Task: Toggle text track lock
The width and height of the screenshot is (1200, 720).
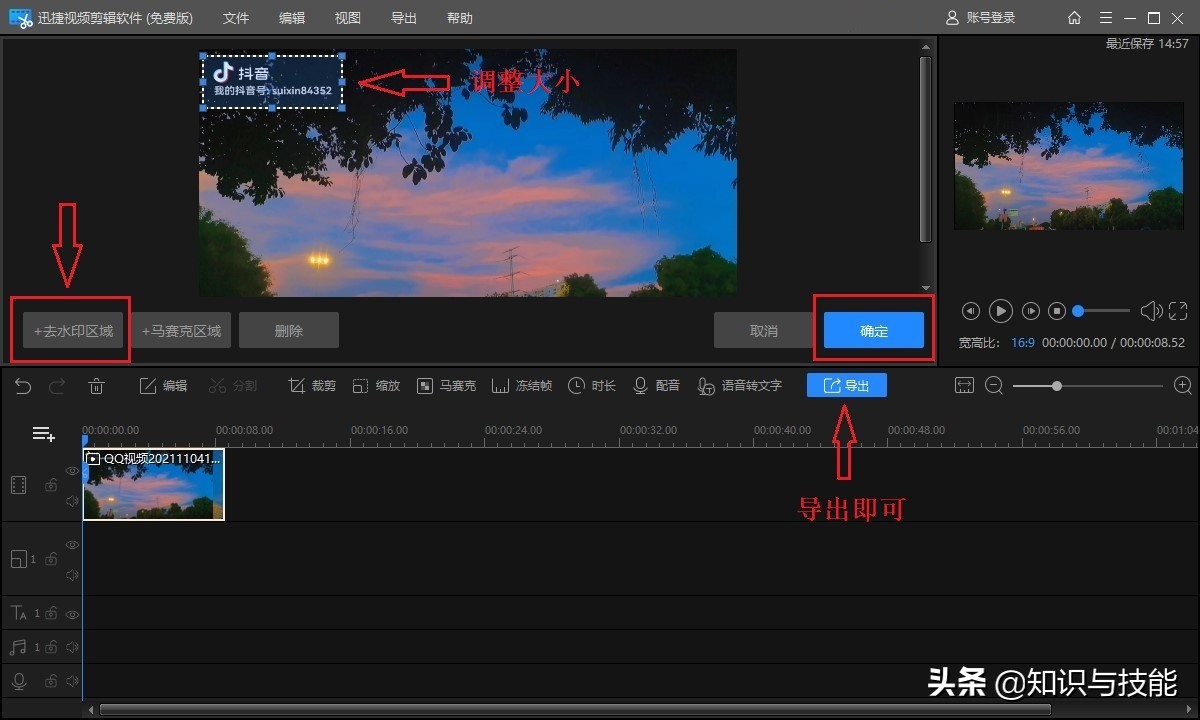Action: pos(50,613)
